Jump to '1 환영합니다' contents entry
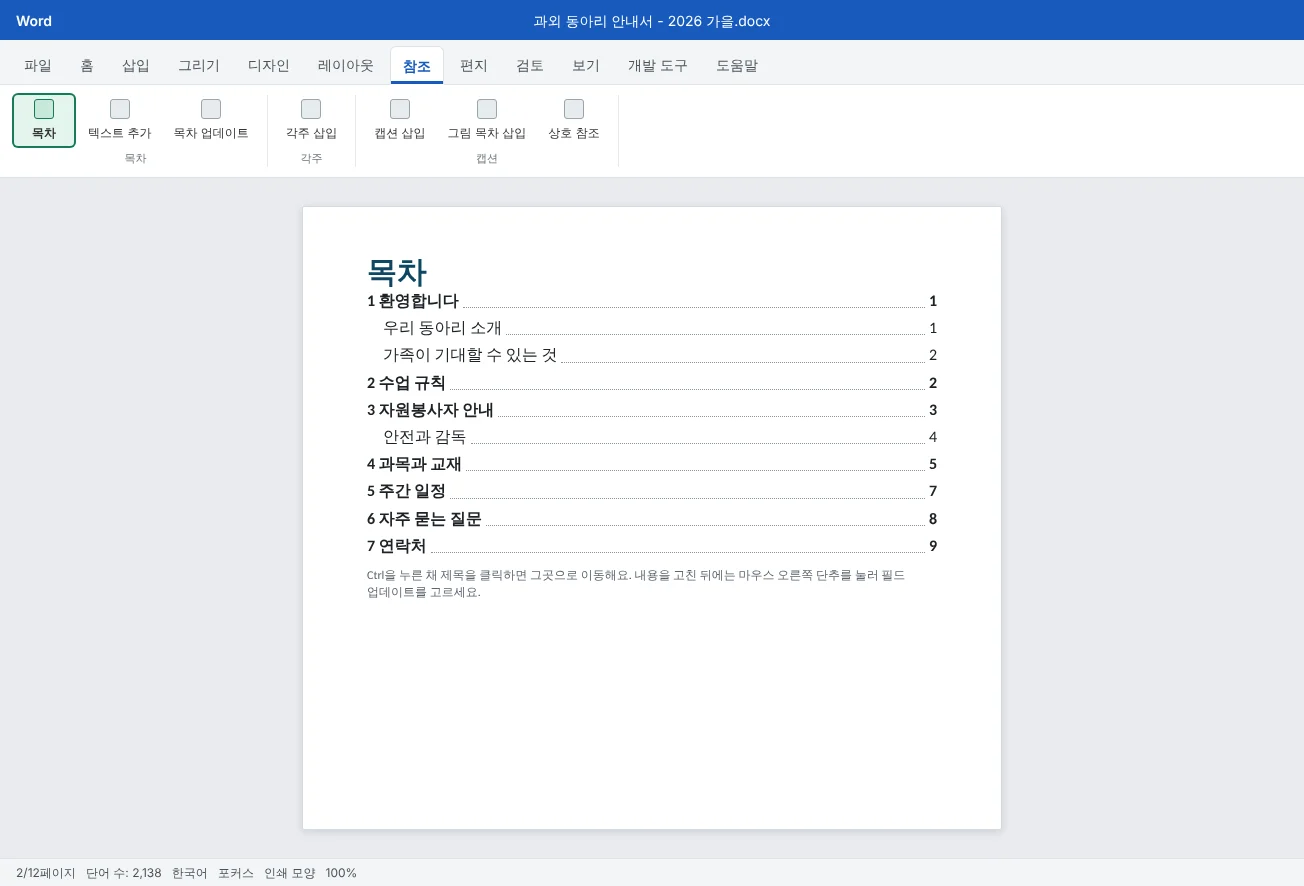The image size is (1304, 886). click(652, 301)
